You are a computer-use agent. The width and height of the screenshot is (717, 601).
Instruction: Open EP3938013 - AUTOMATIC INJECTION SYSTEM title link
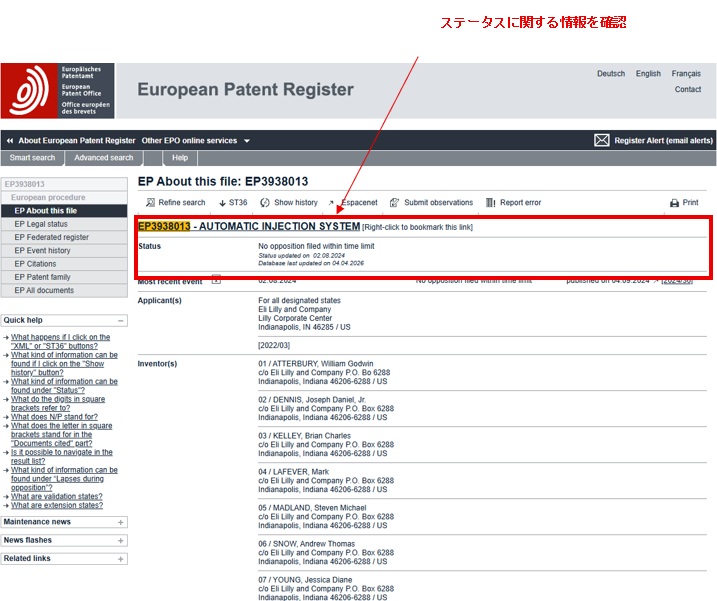coord(249,226)
